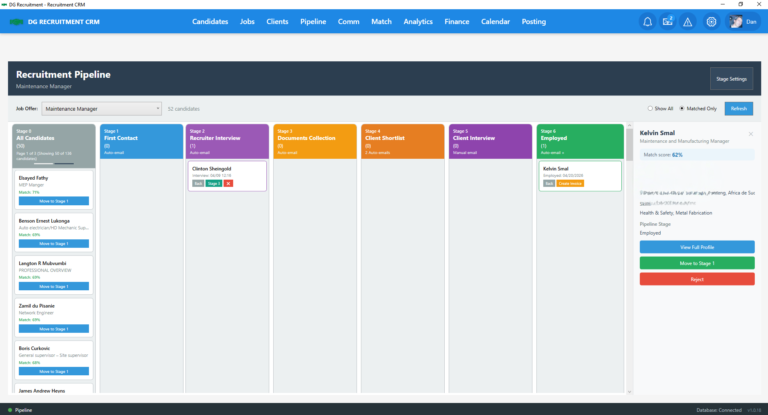The image size is (768, 415).
Task: Click the Stage Settings button
Action: click(x=731, y=78)
